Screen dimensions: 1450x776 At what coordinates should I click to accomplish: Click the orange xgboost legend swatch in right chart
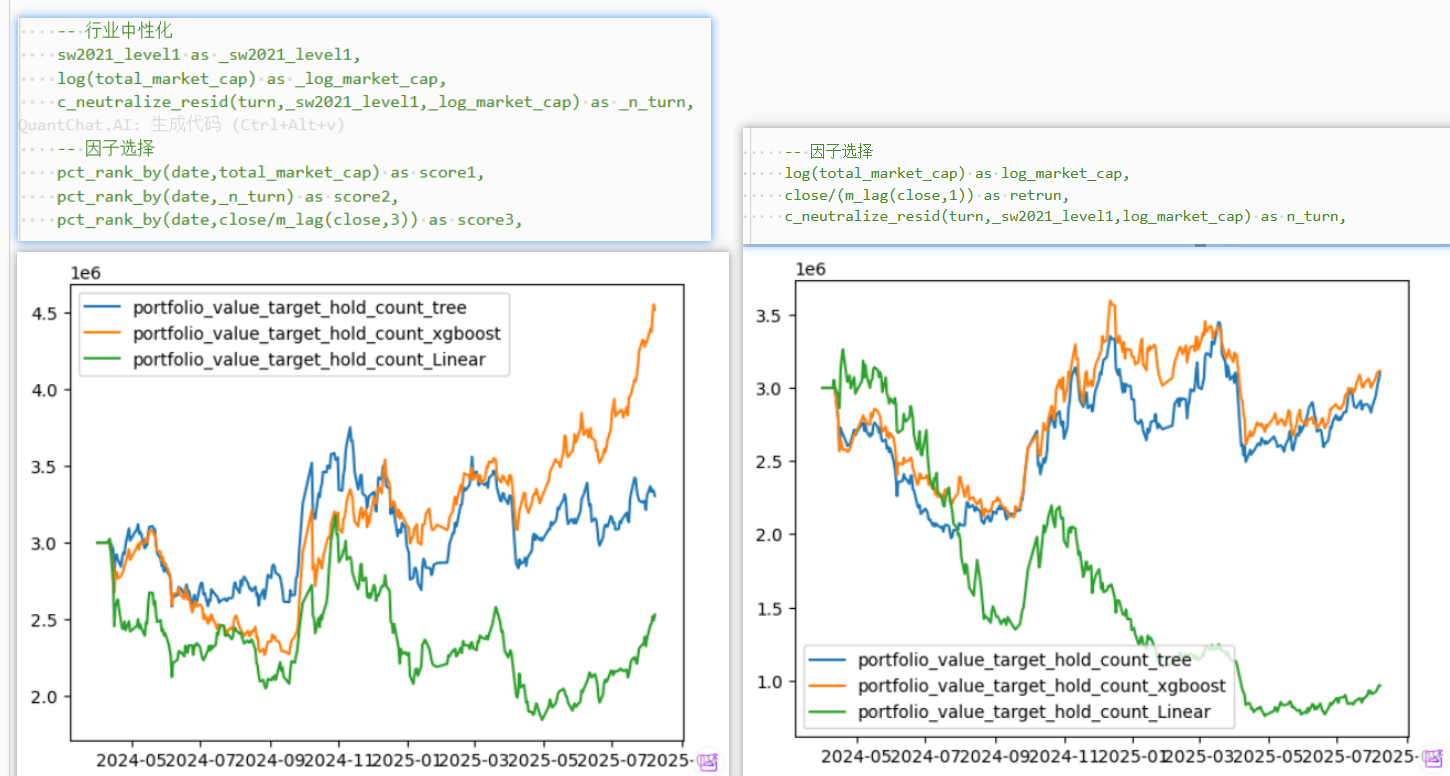pos(829,686)
